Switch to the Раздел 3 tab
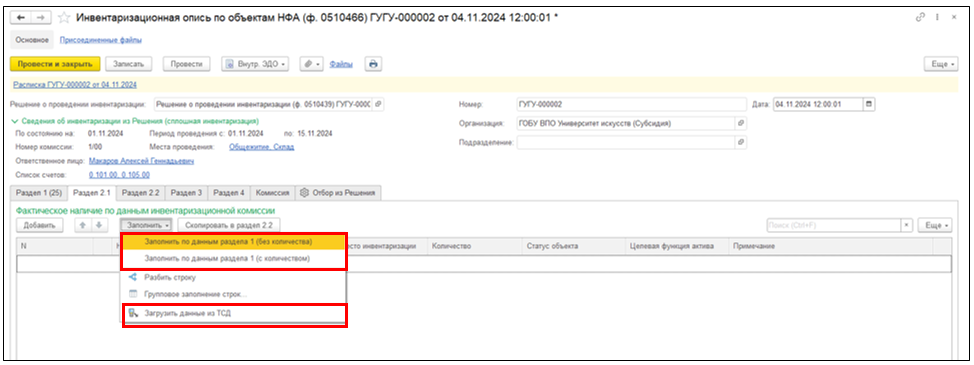The width and height of the screenshot is (974, 365). (x=186, y=192)
